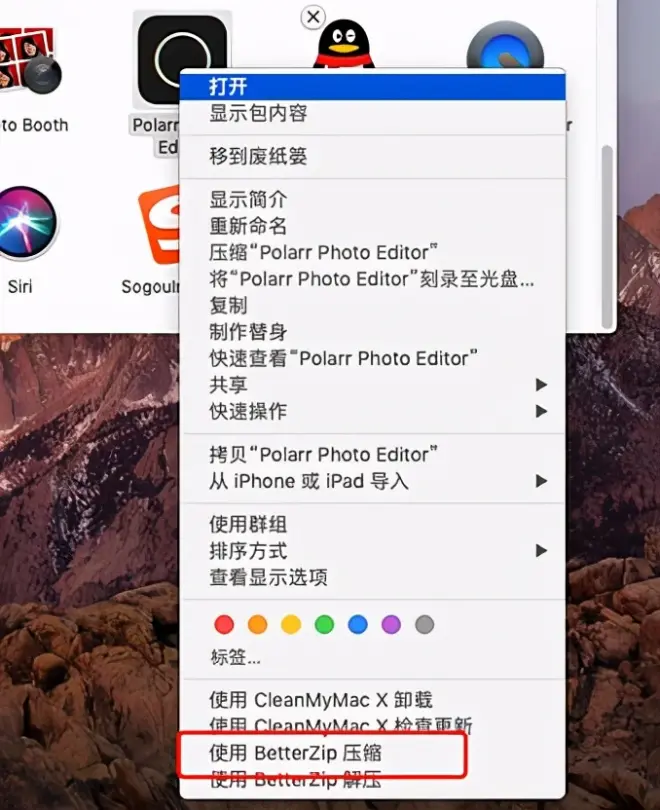Screen dimensions: 660x810
Task: Expand the 快速操作 submenu
Action: tap(372, 411)
